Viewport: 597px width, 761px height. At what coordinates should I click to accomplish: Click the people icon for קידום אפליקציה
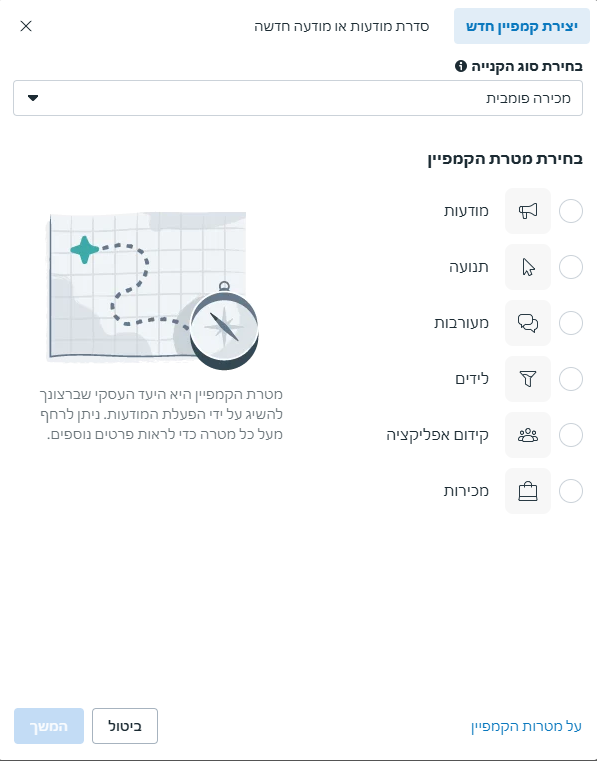tap(528, 435)
